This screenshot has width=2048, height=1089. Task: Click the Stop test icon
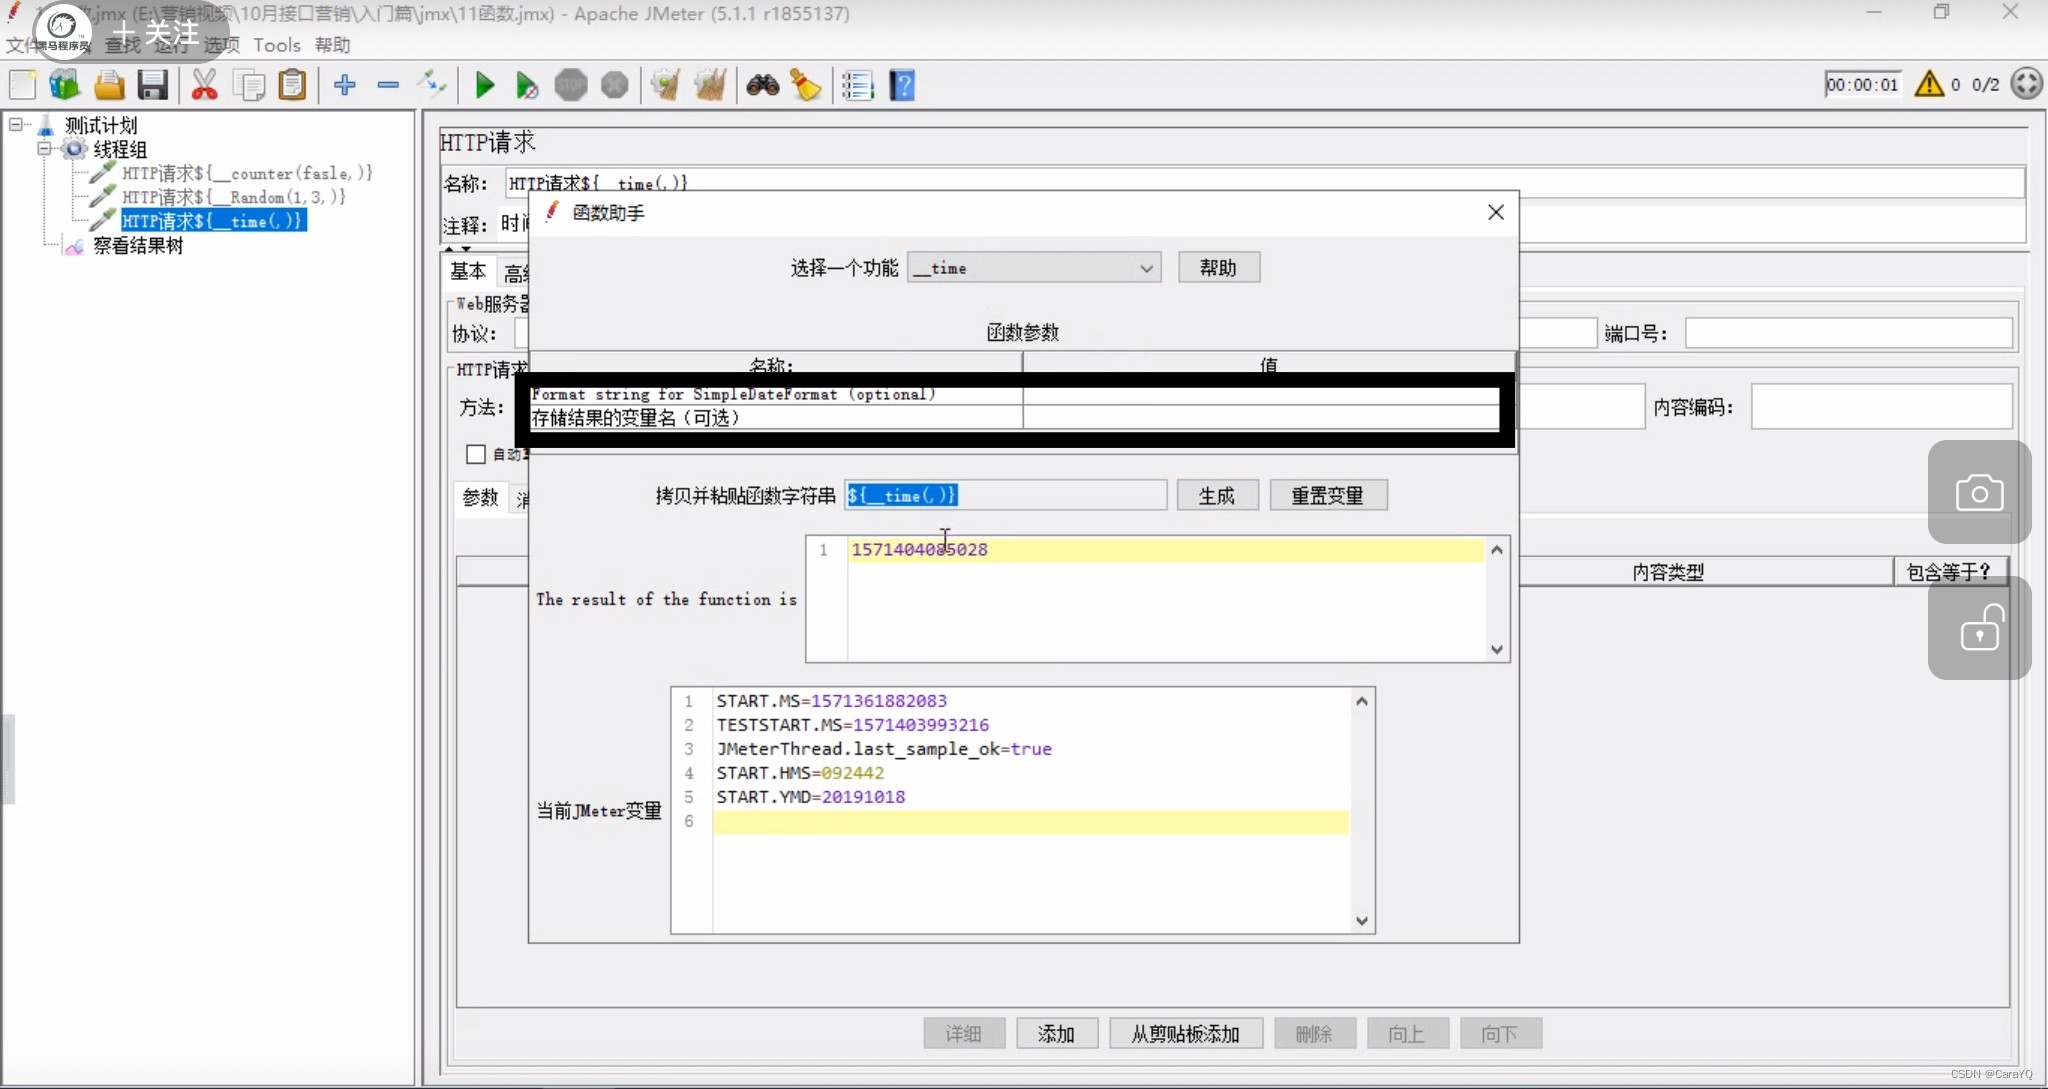571,85
